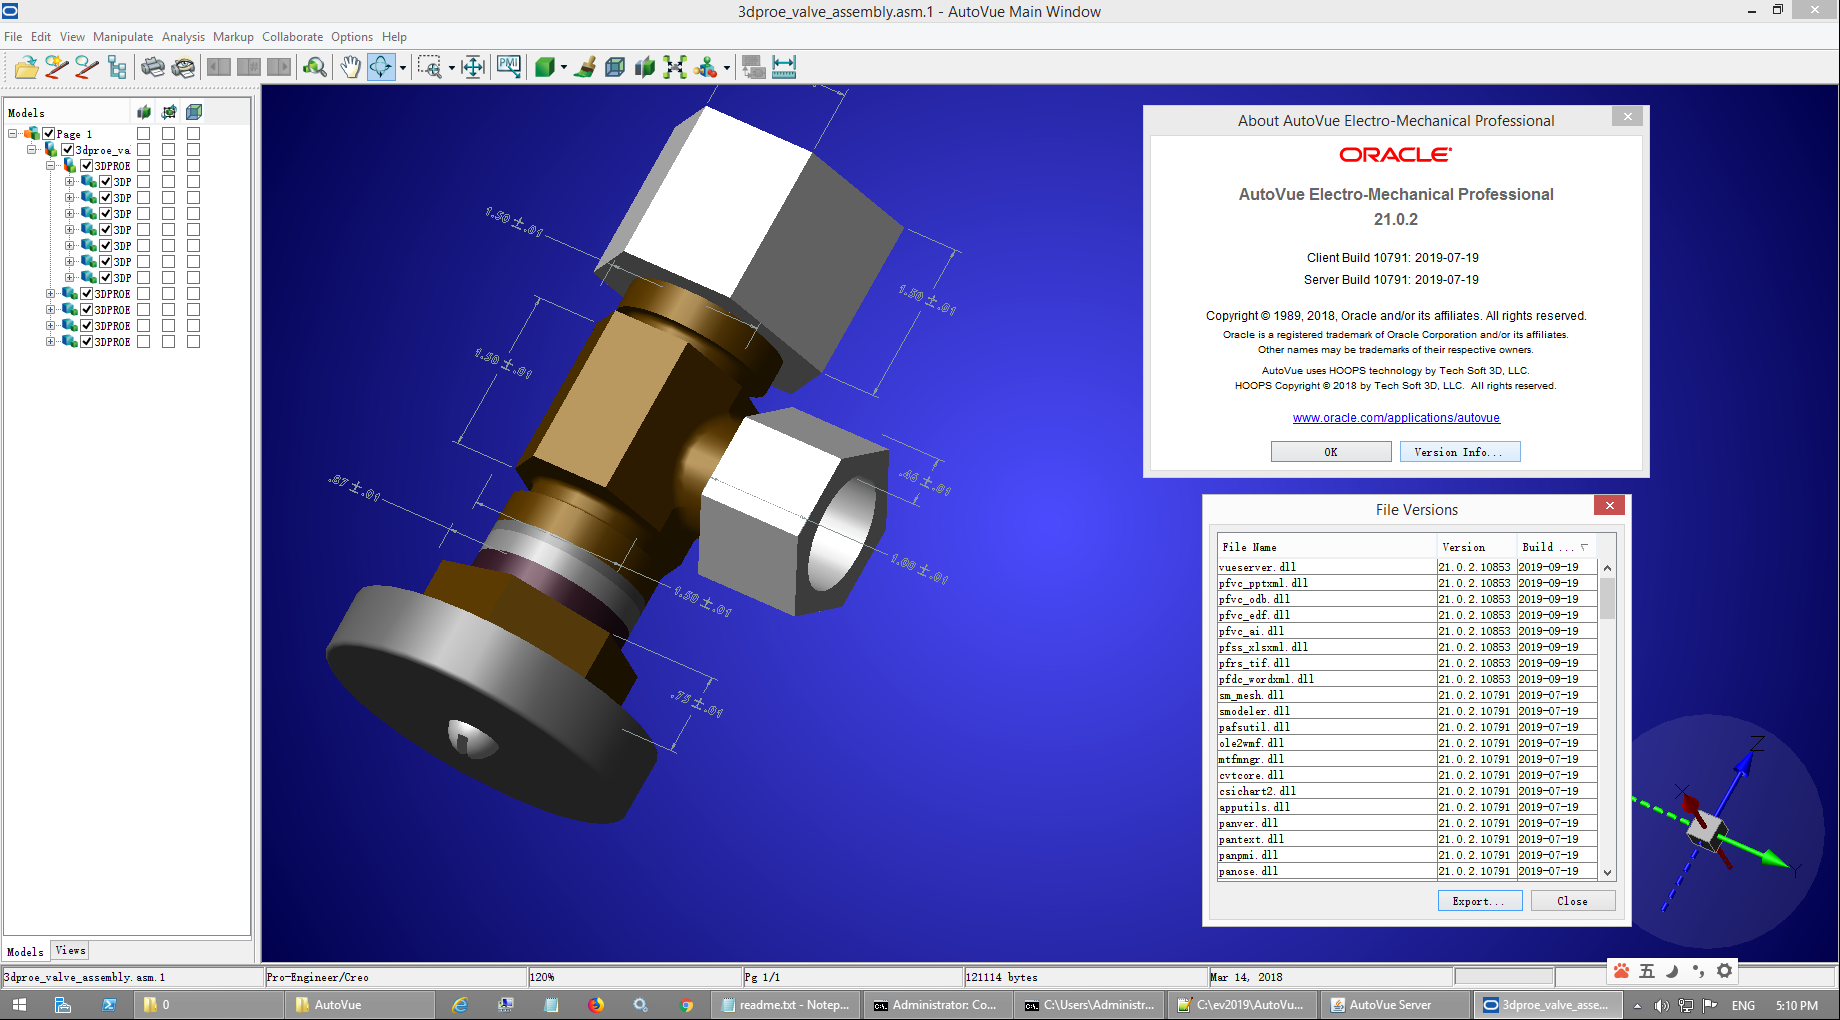Click the section plane toolbar icon

point(645,67)
